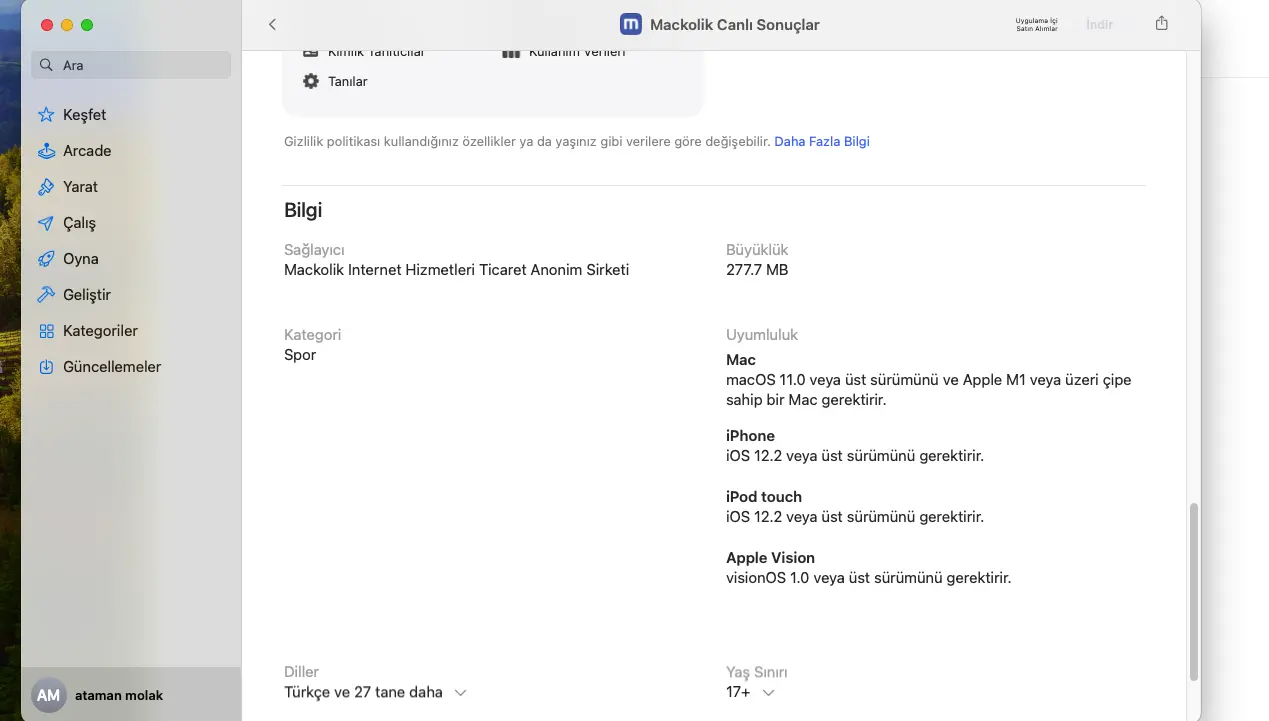The image size is (1269, 721).
Task: Click the Bilgi section heading
Action: [303, 210]
